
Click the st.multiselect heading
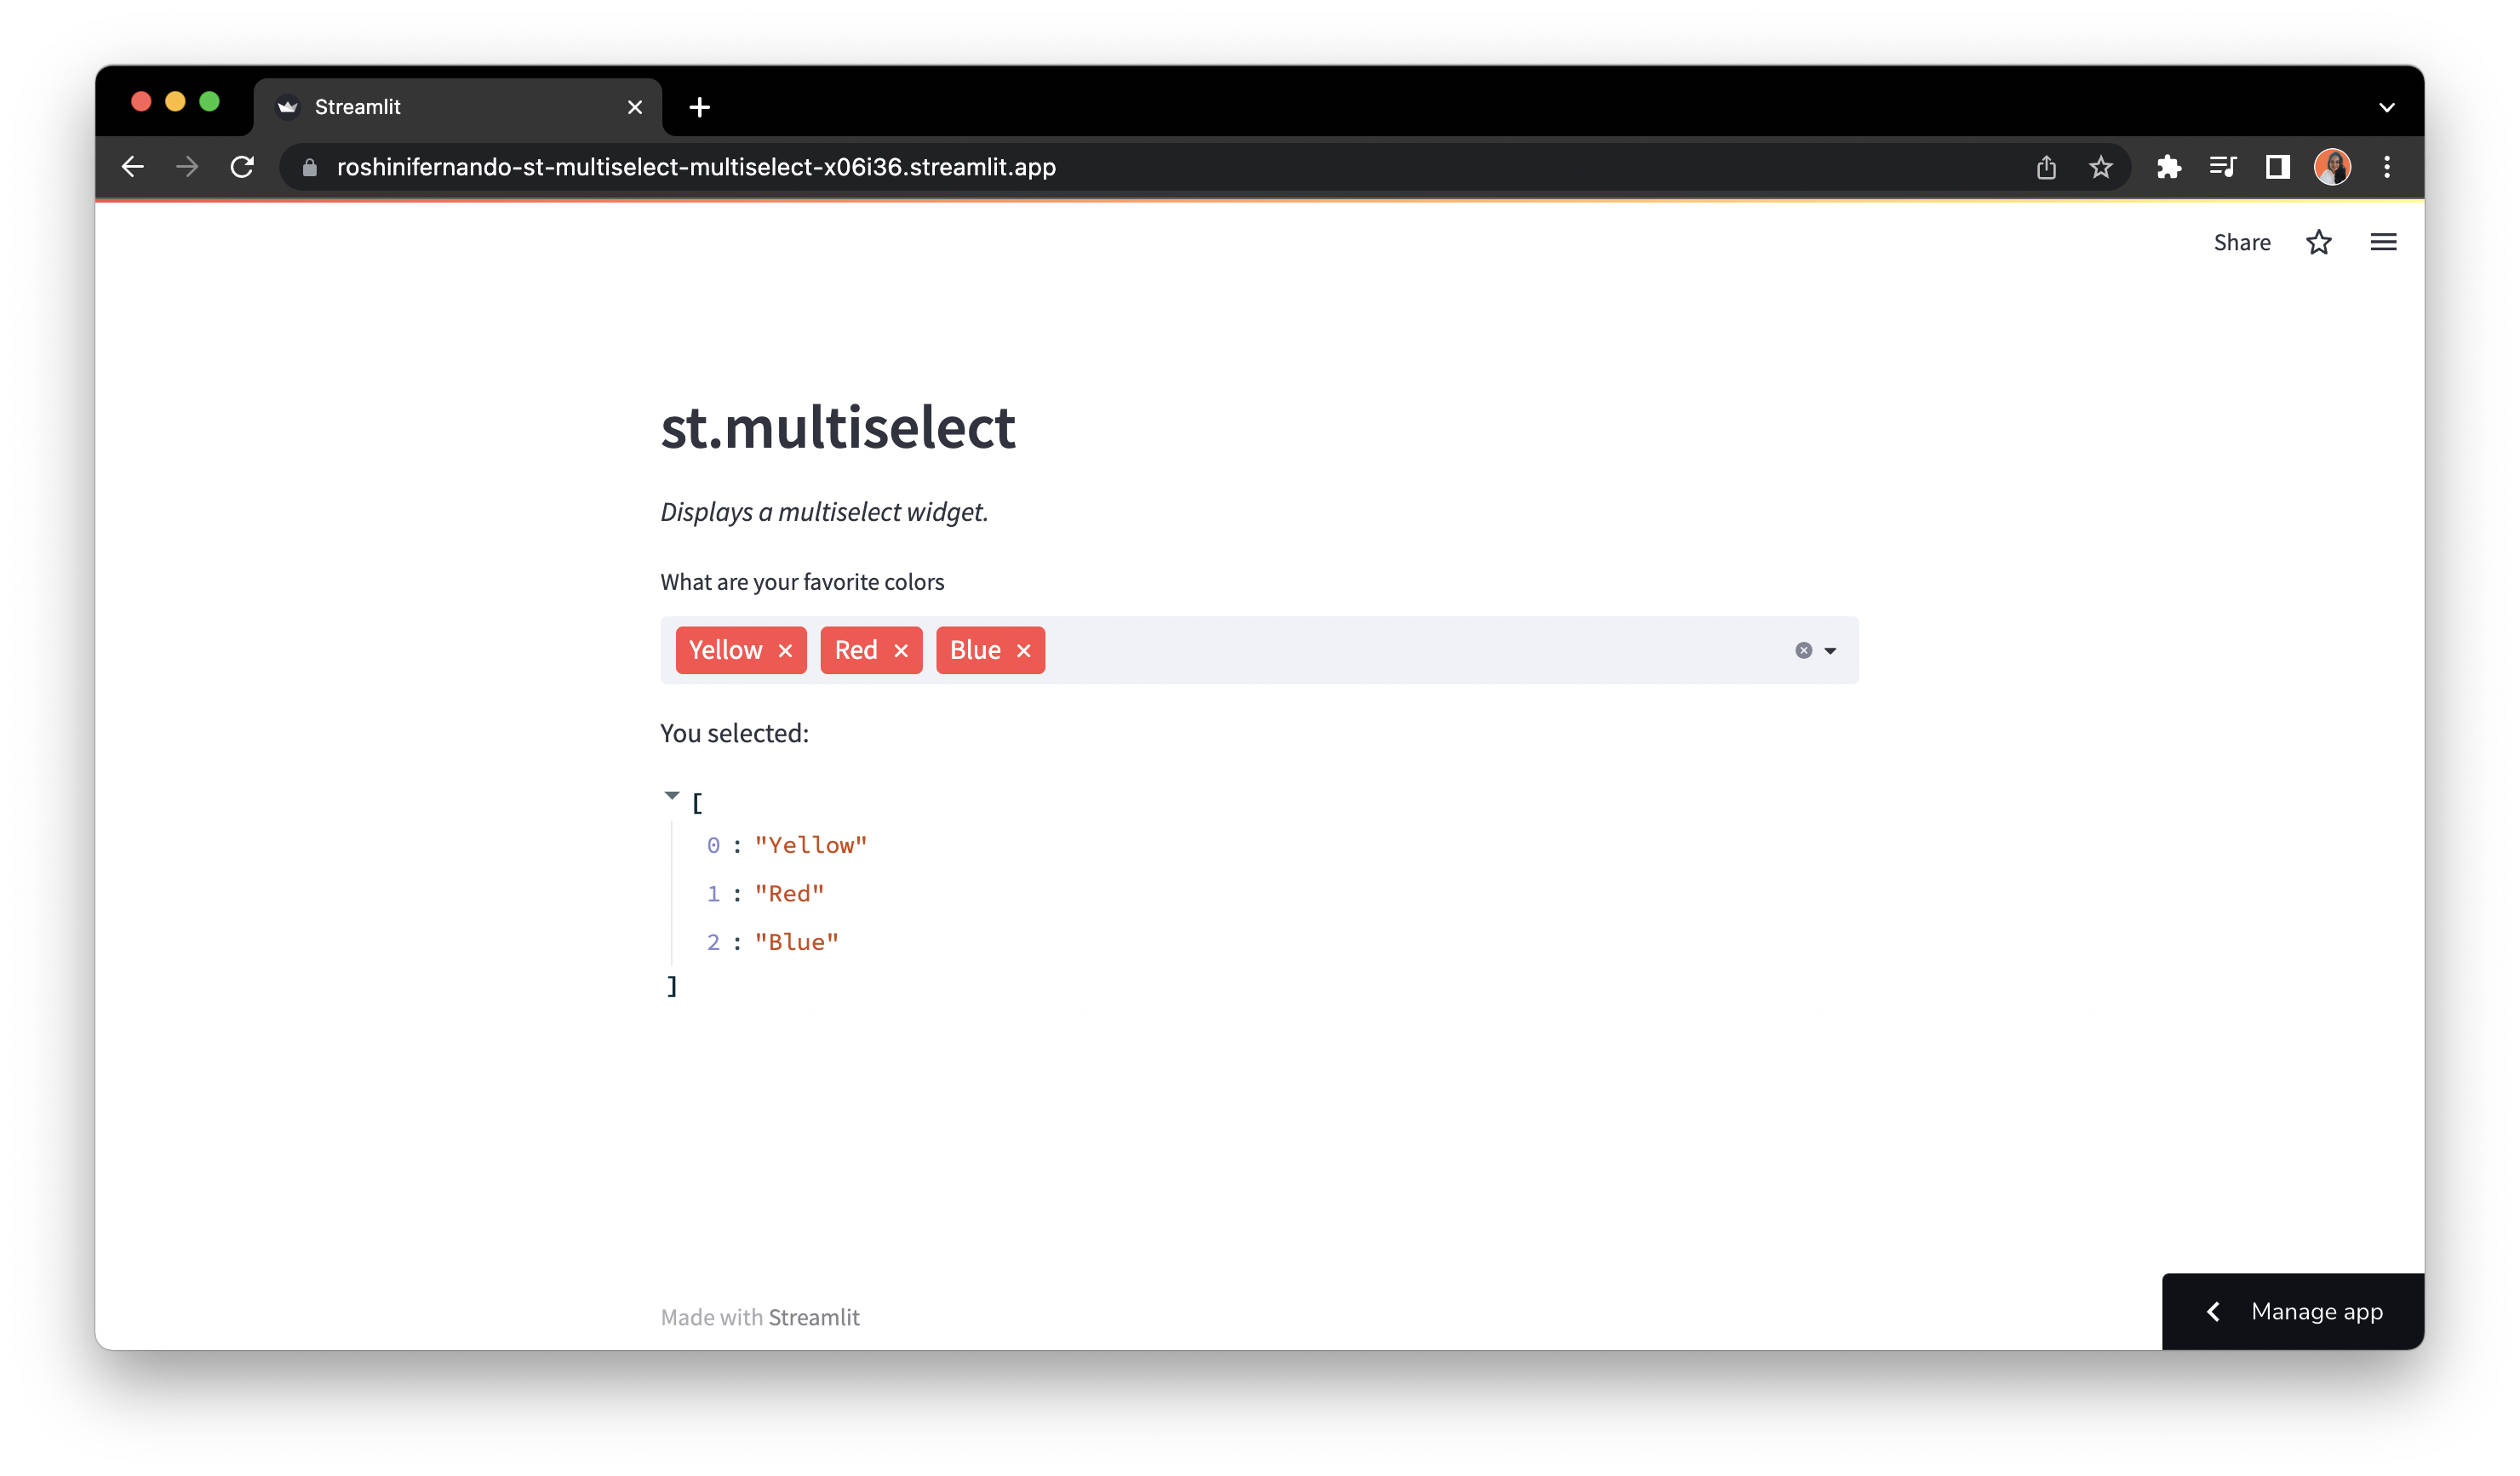click(838, 428)
